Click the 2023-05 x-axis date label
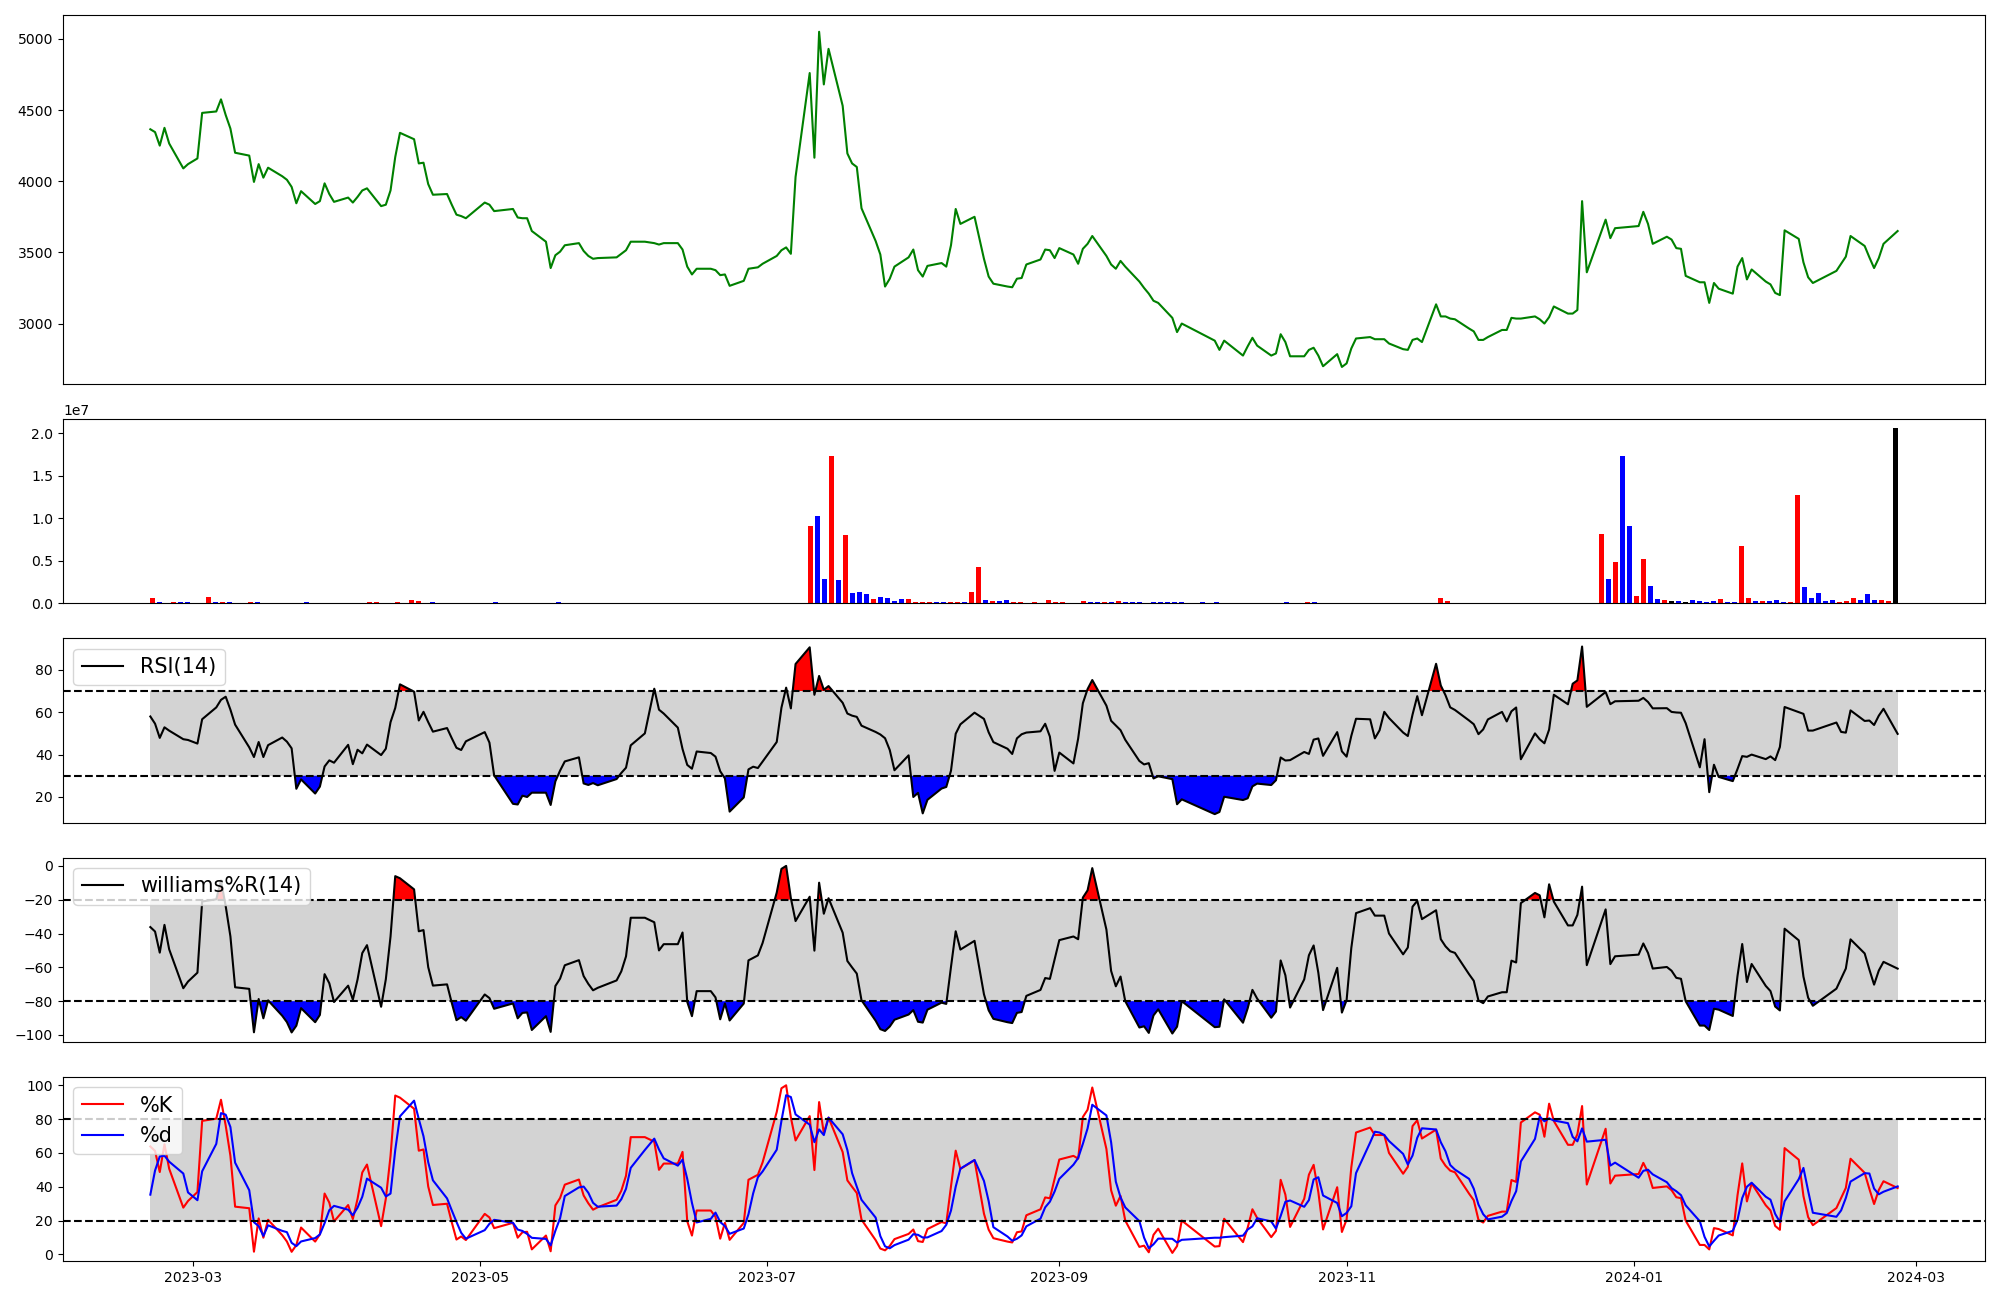This screenshot has width=2000, height=1300. coord(480,1277)
